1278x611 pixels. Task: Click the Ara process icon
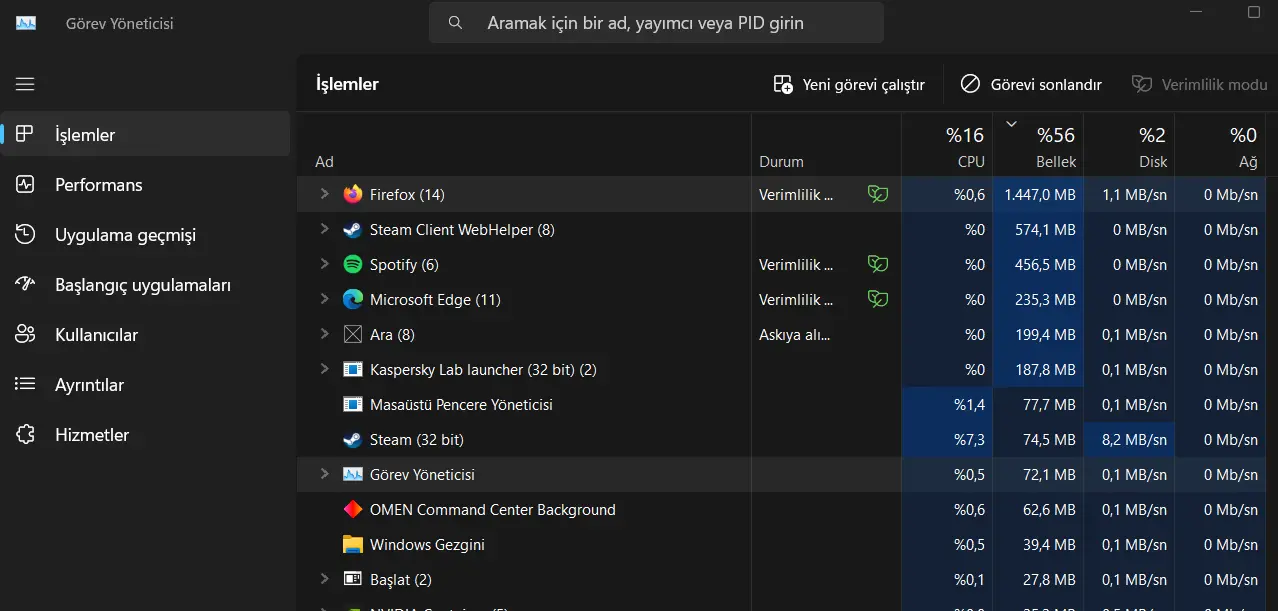tap(352, 335)
